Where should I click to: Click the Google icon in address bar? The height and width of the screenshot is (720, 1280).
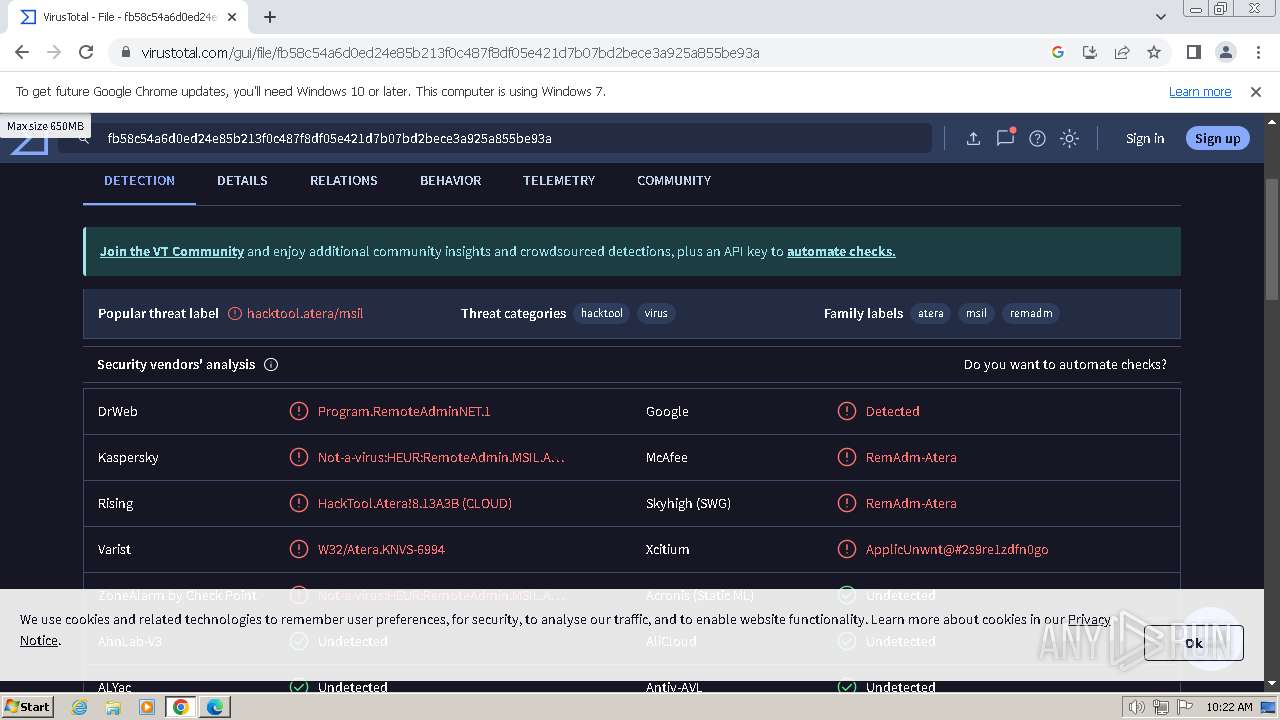pyautogui.click(x=1058, y=53)
